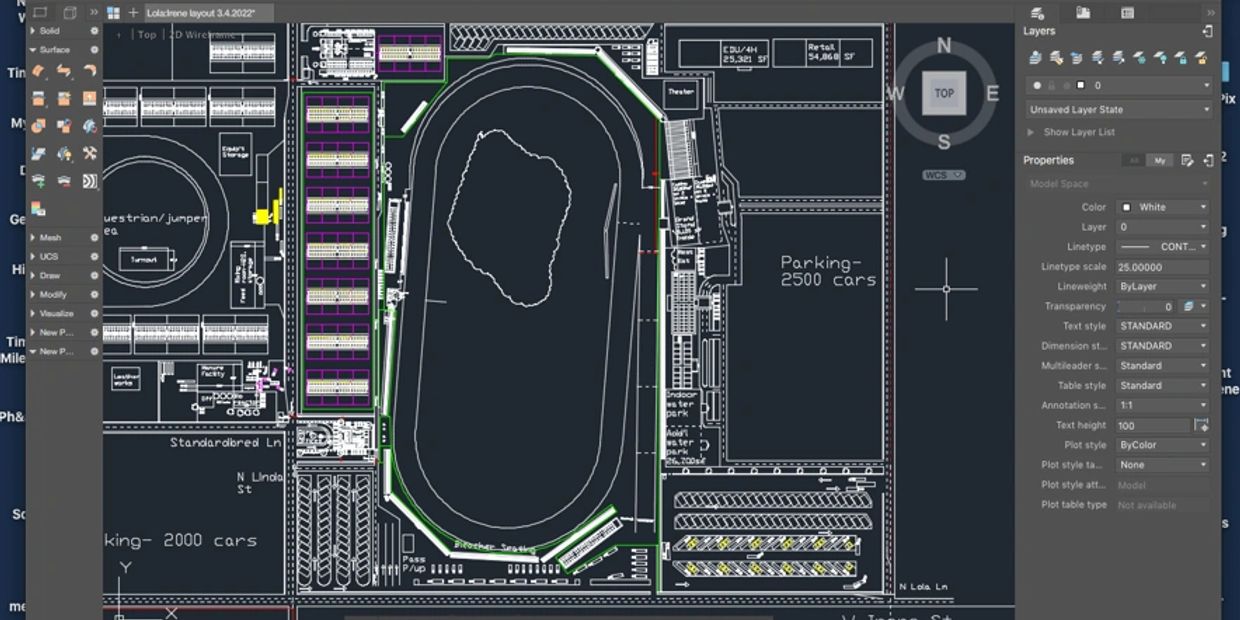Expand the tool set chevrons at top left

(x=94, y=12)
